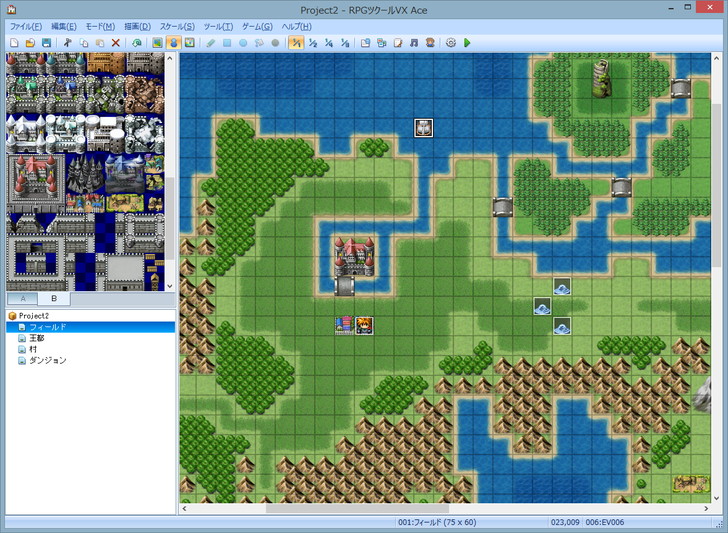Select the Flood Fill tool
Screen dimensions: 728x533
(x=259, y=43)
